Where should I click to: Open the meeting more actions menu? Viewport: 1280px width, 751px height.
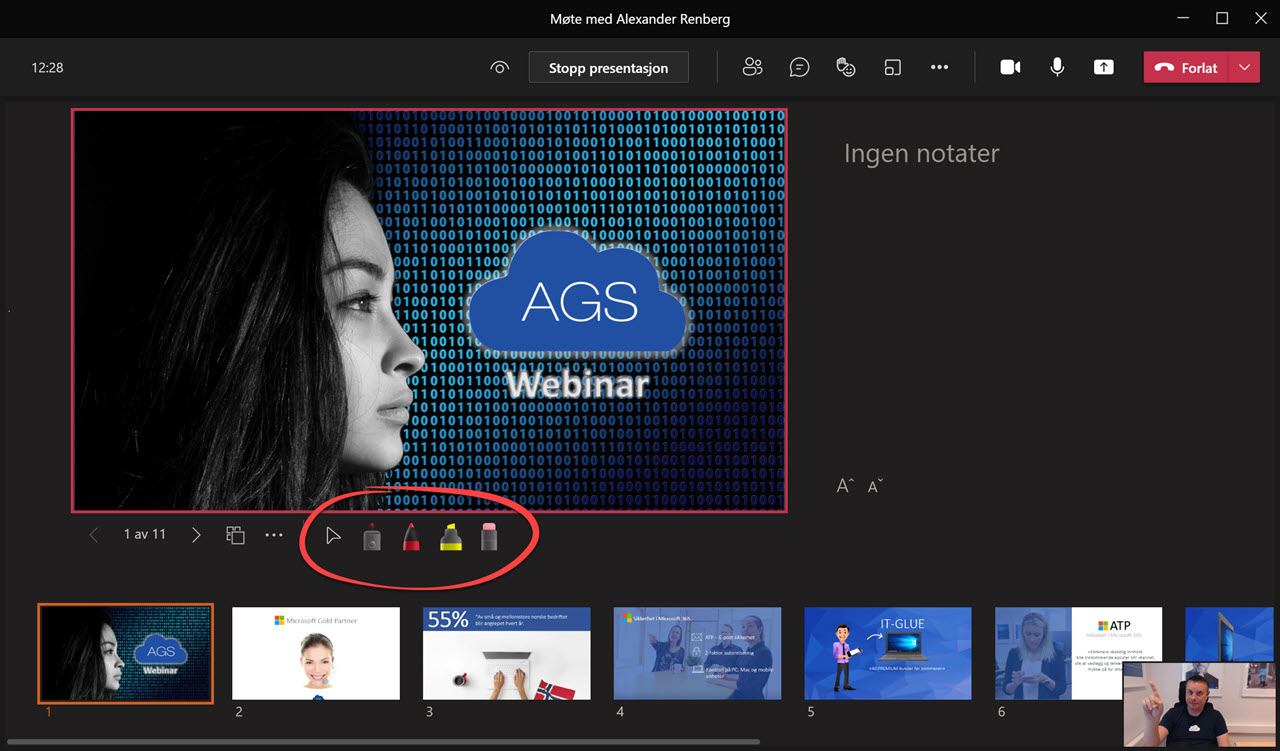(939, 67)
